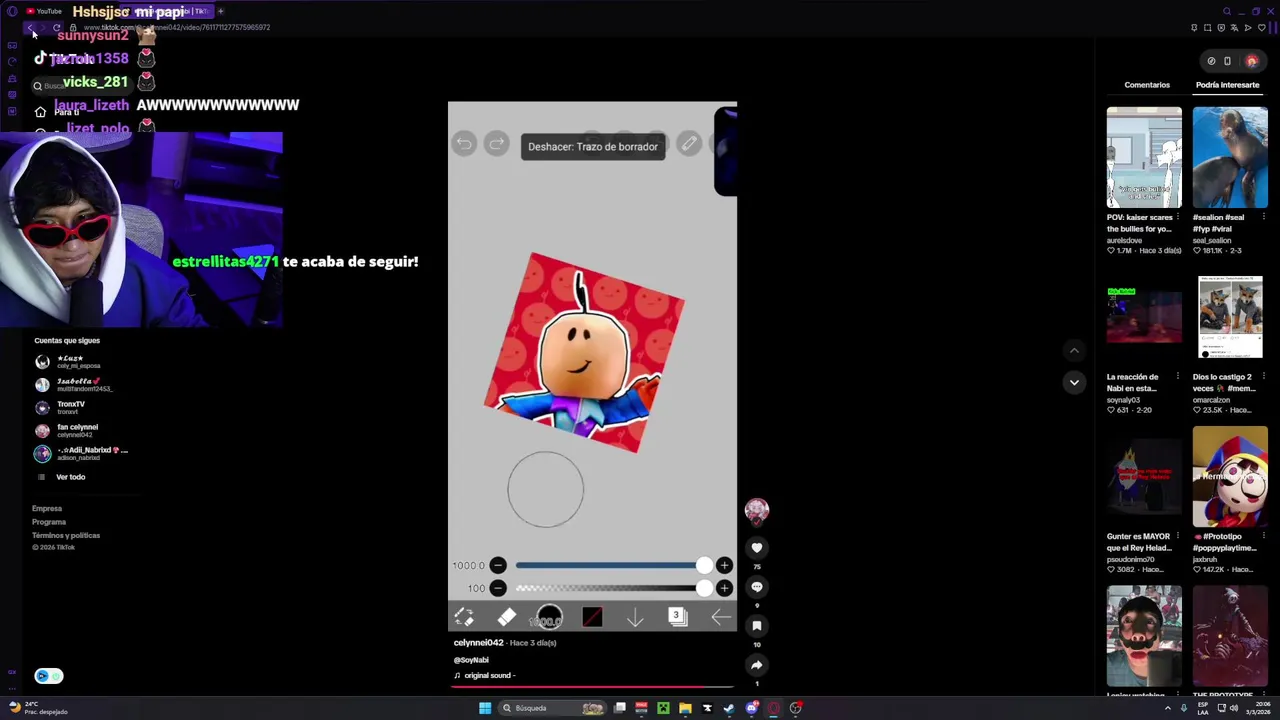This screenshot has height=720, width=1280.
Task: Decrease brush size with the minus button
Action: [x=498, y=565]
